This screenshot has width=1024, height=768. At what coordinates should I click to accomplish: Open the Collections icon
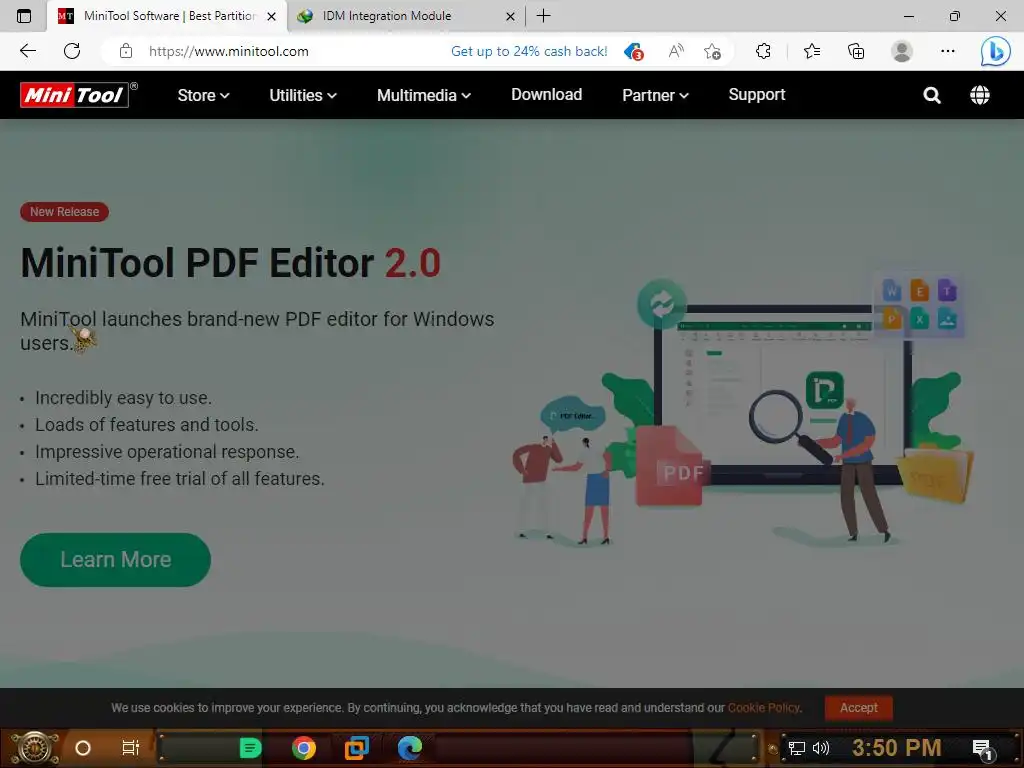tap(856, 51)
